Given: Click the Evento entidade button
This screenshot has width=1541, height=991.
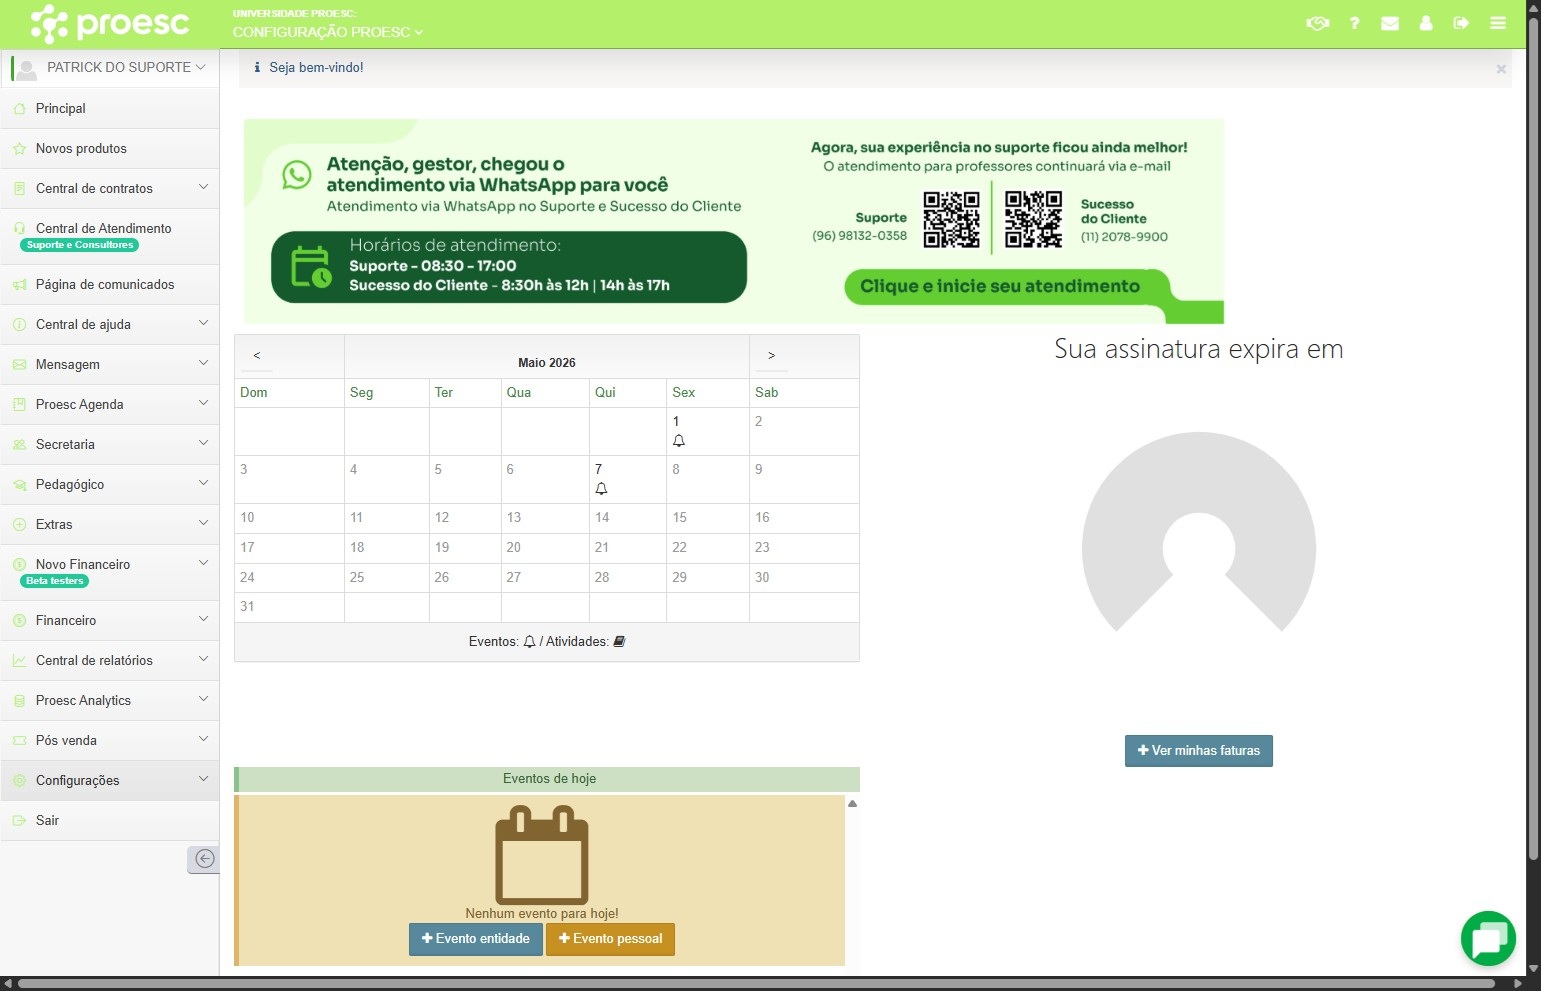Looking at the screenshot, I should coord(476,939).
